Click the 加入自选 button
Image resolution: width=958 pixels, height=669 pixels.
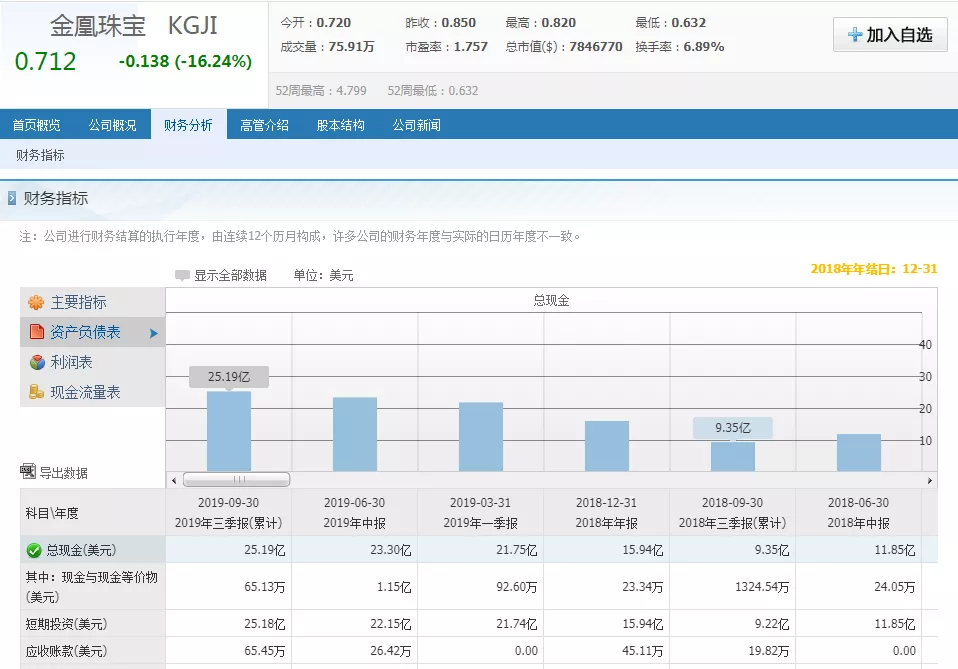[890, 34]
